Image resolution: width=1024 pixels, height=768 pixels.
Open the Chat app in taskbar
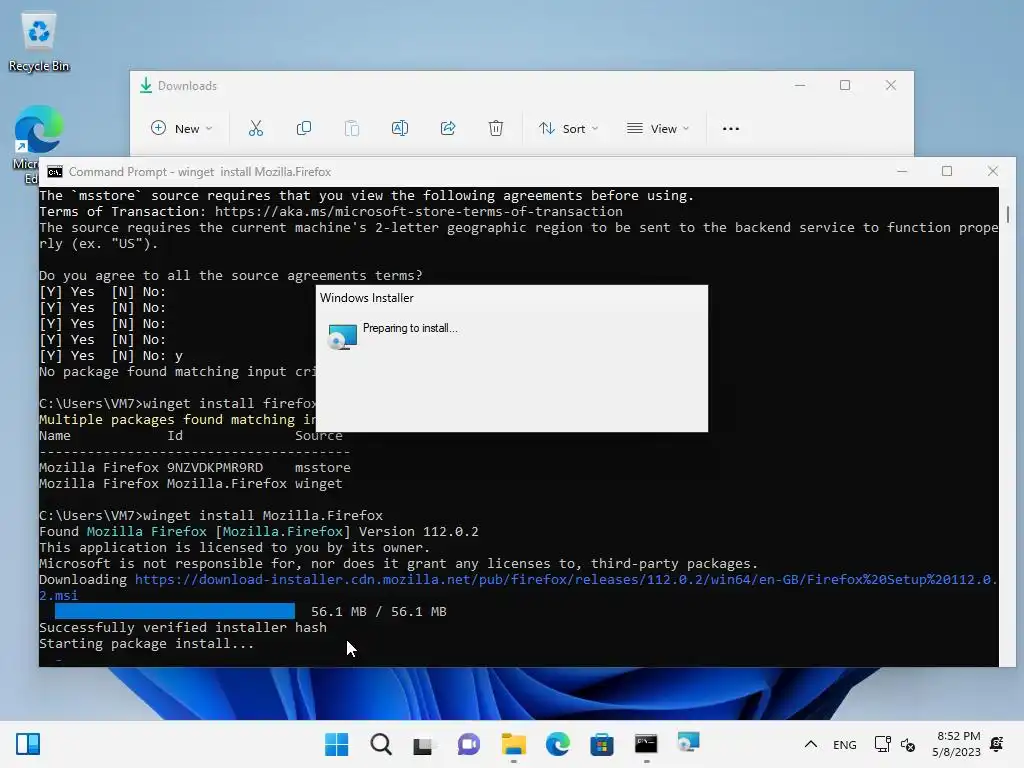(x=469, y=744)
